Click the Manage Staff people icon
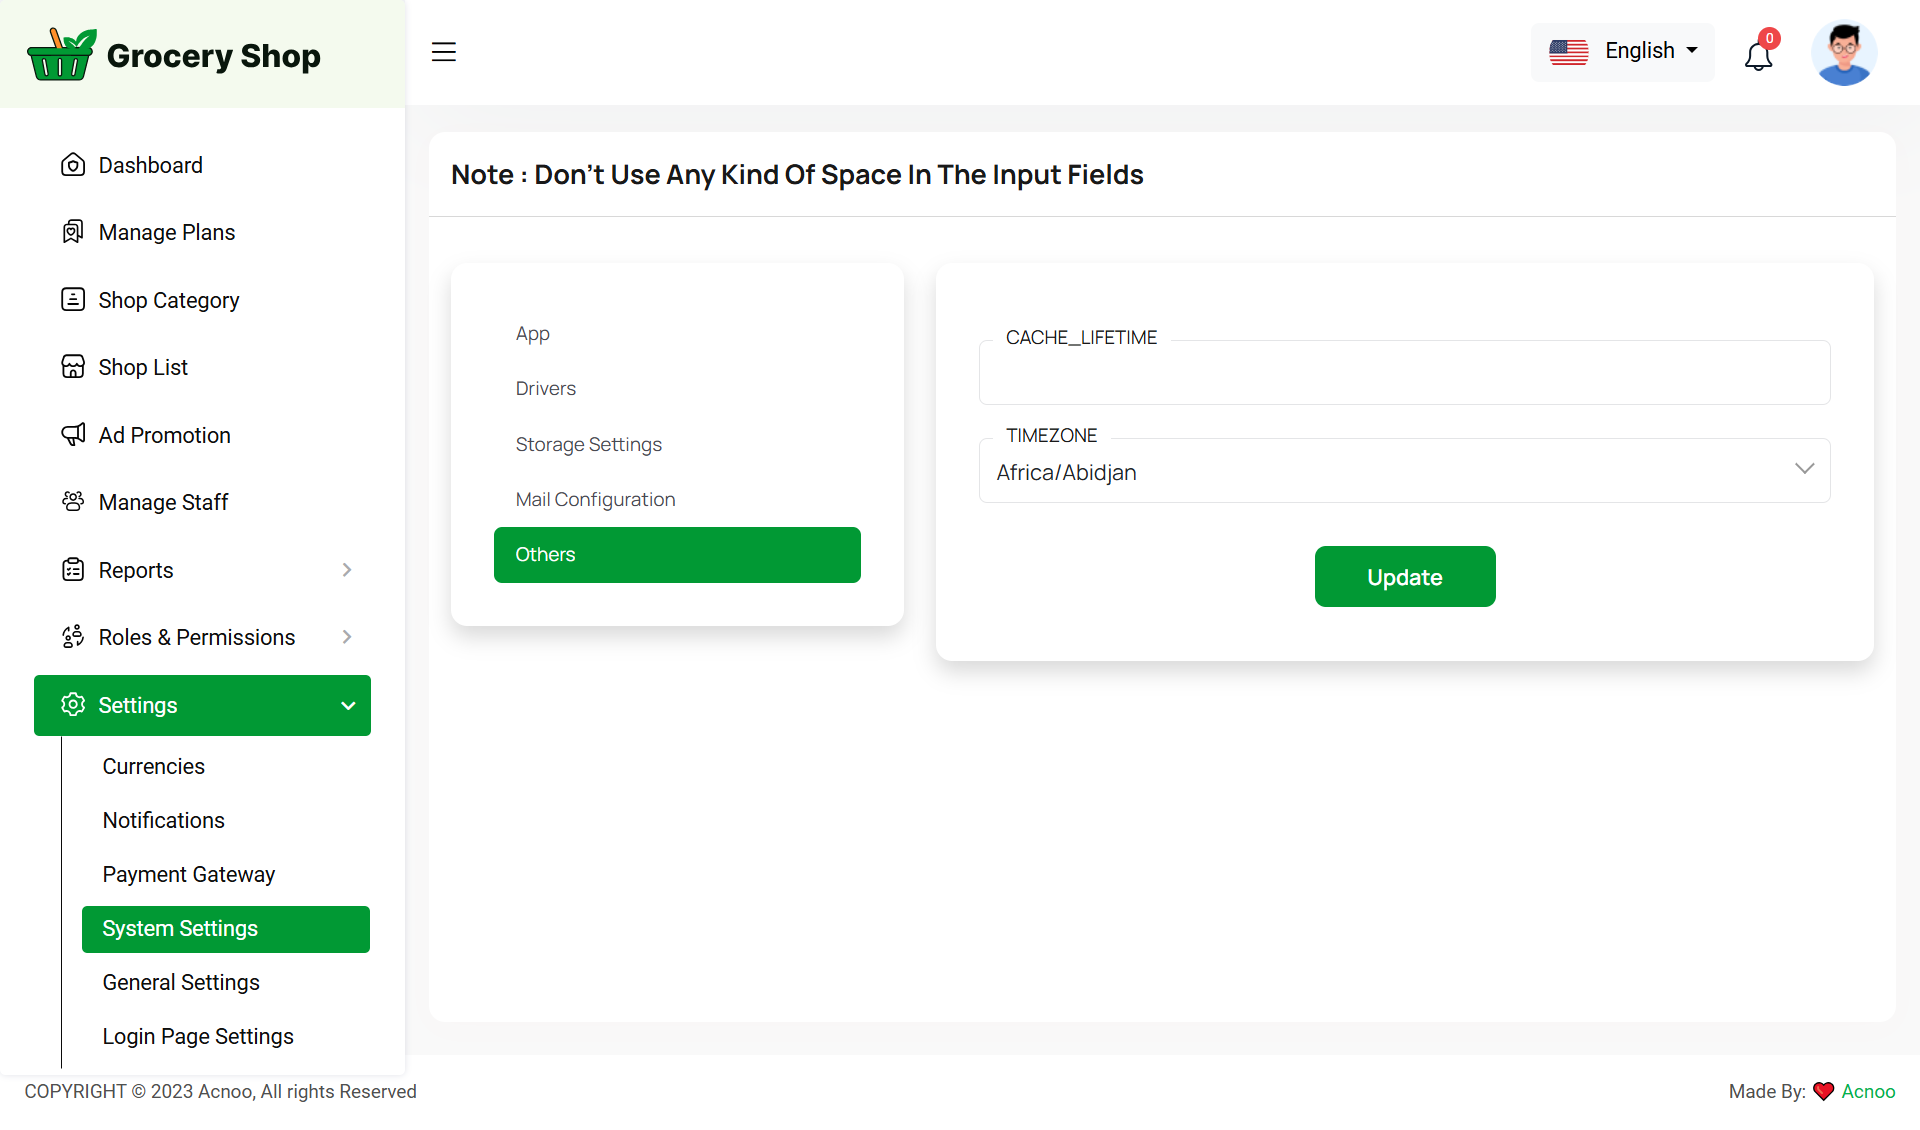This screenshot has height=1130, width=1920. click(73, 502)
